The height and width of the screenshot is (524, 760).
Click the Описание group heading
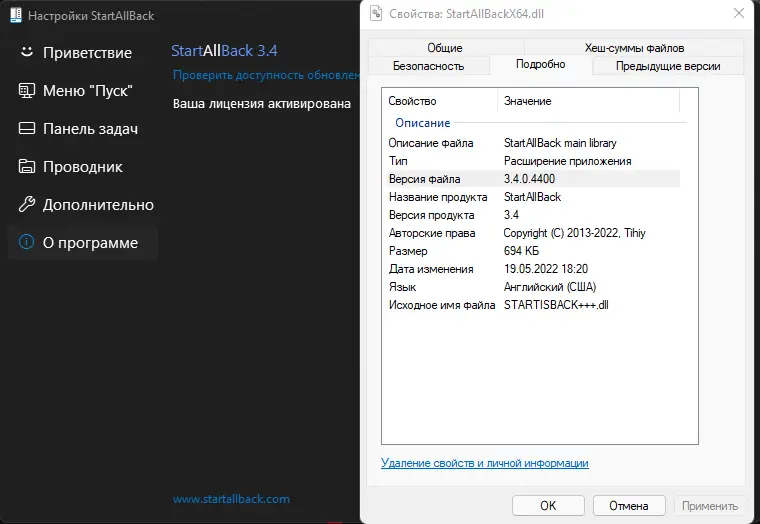(x=423, y=123)
